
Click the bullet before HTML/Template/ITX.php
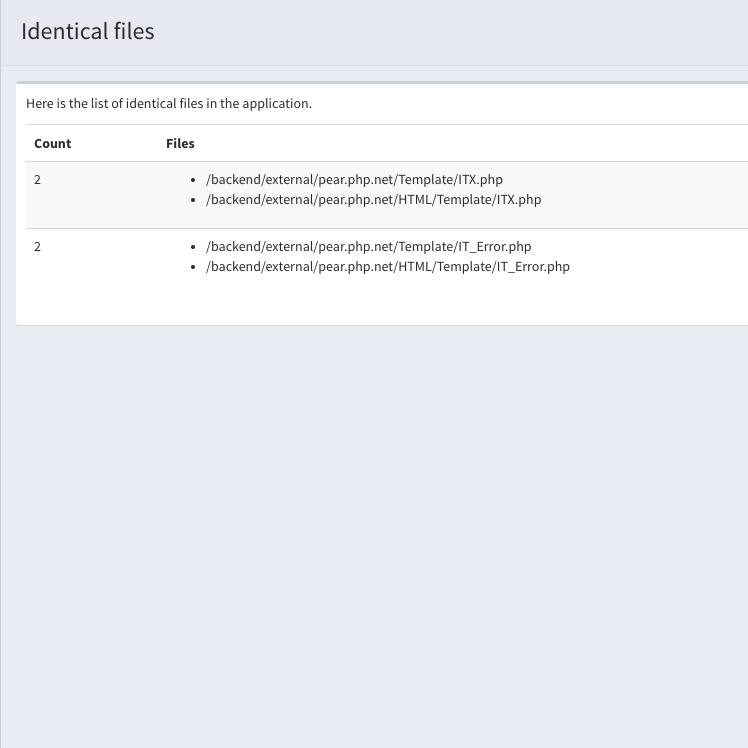pos(193,200)
